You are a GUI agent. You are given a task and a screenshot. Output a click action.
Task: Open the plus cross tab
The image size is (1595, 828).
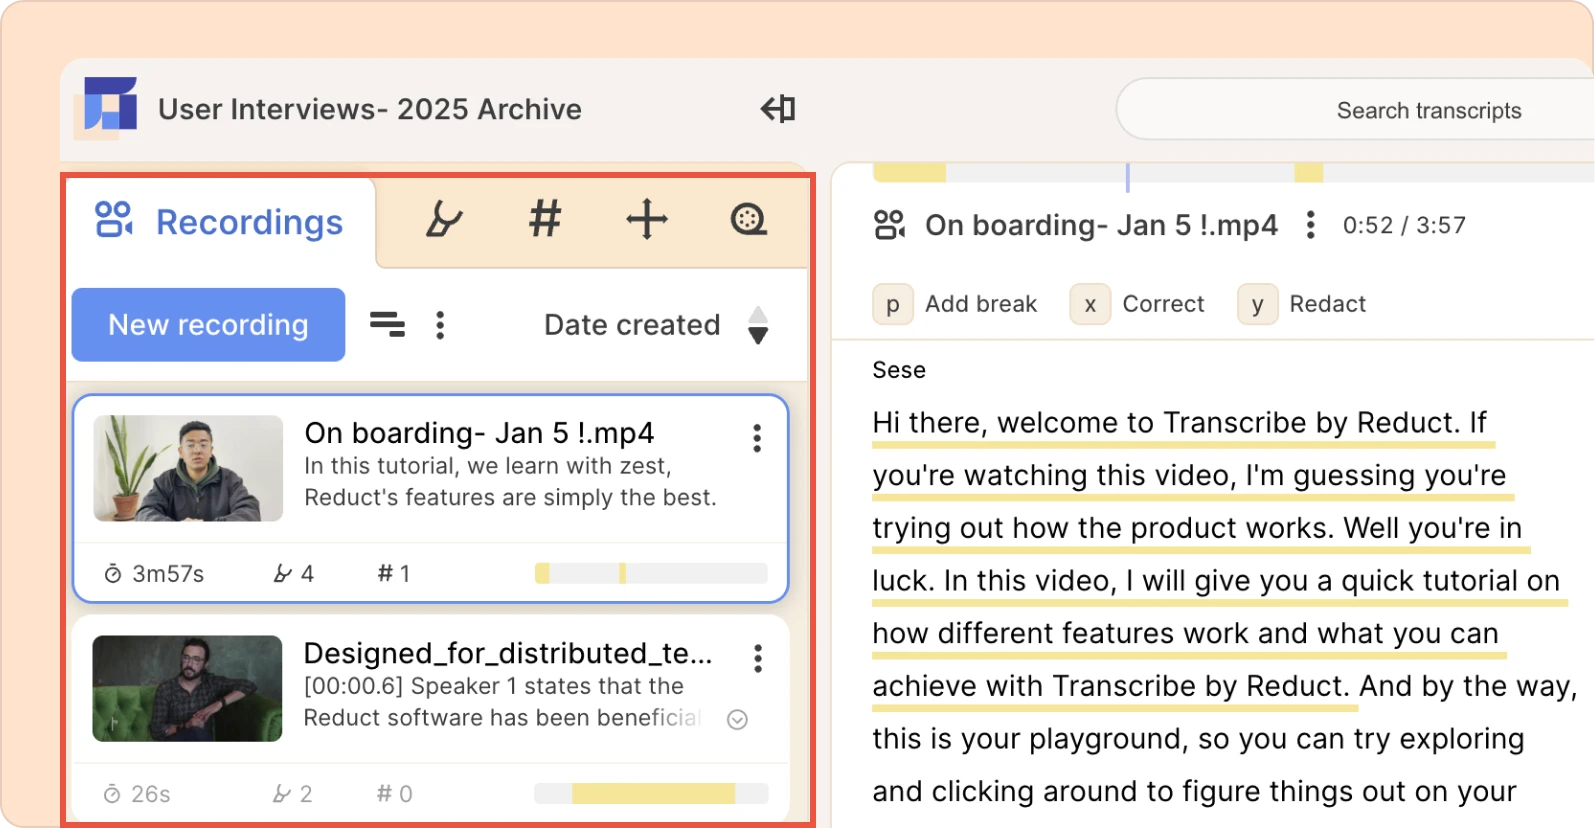click(x=647, y=219)
